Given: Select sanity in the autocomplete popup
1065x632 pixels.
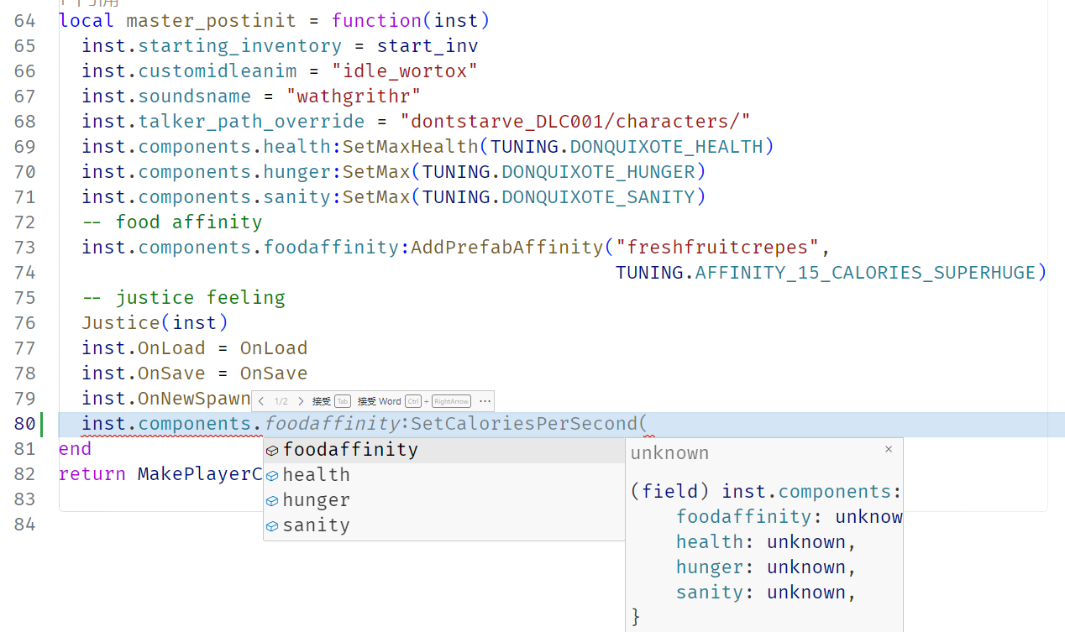Looking at the screenshot, I should [x=316, y=525].
